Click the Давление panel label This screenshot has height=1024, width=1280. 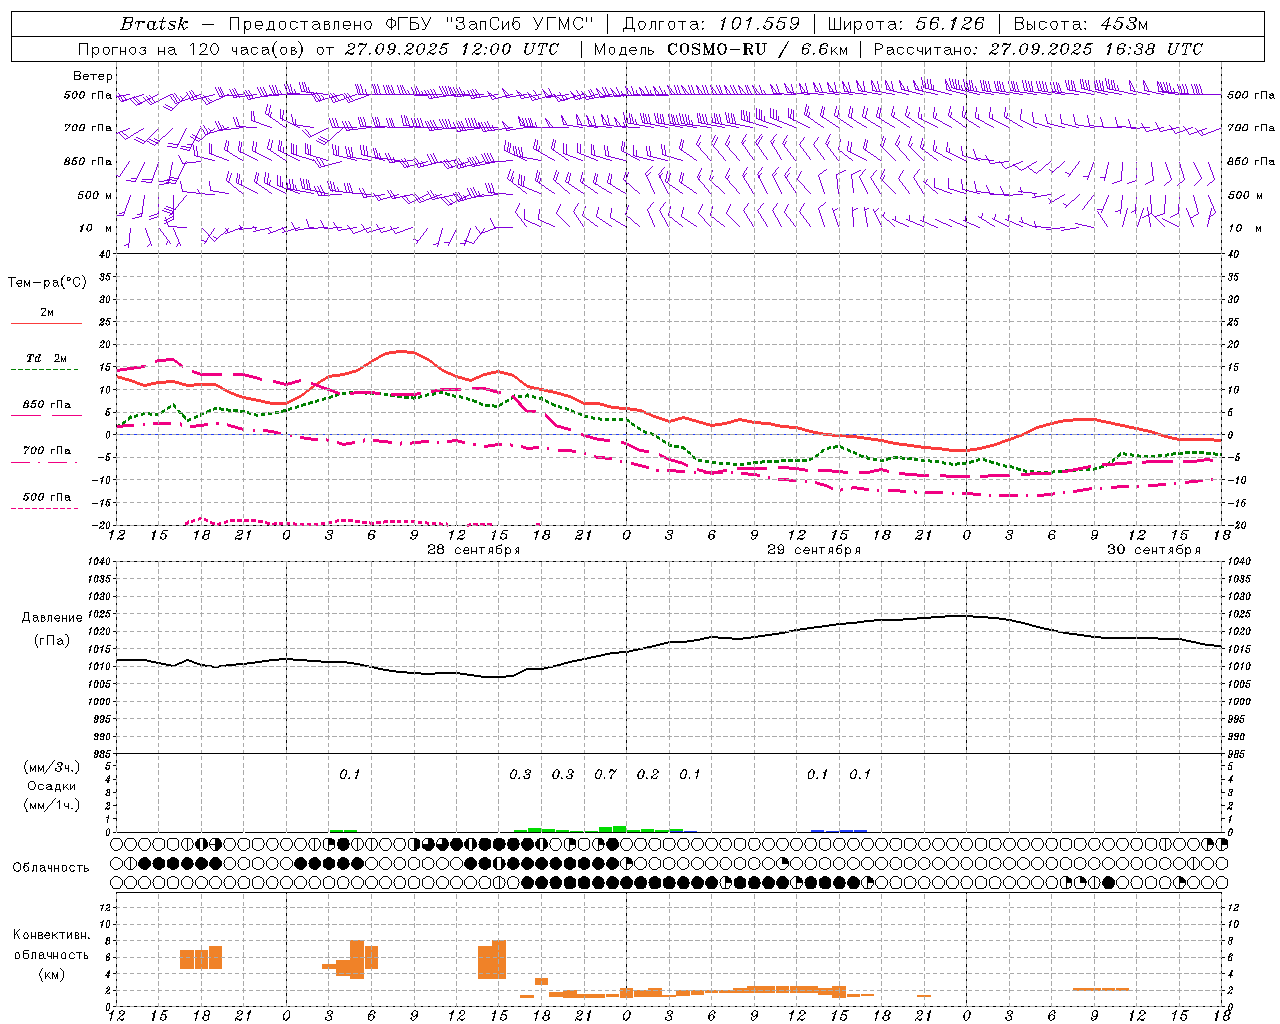pos(50,618)
